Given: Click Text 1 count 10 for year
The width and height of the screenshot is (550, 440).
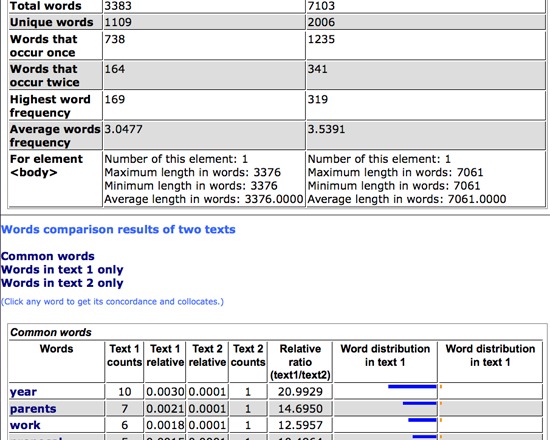Looking at the screenshot, I should (125, 392).
